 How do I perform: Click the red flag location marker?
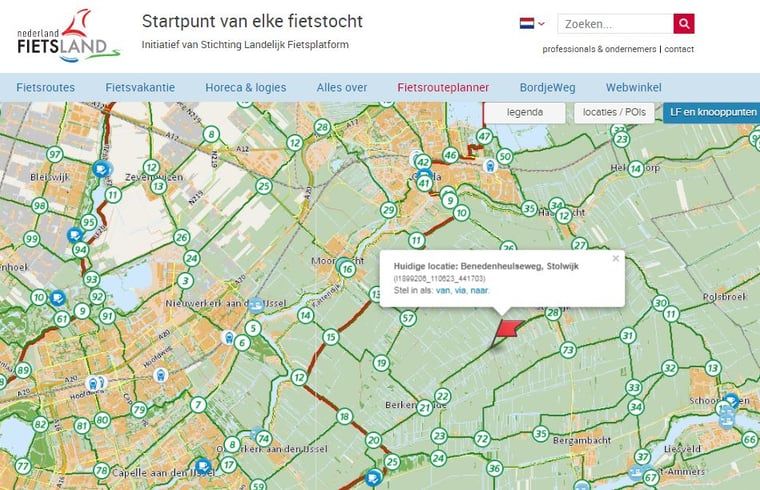[508, 330]
